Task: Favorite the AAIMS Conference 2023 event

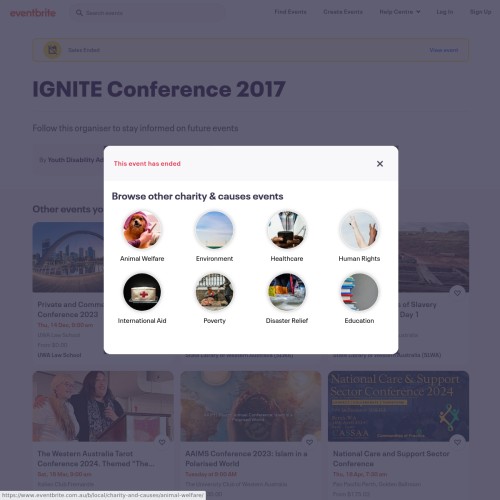Action: (x=310, y=442)
